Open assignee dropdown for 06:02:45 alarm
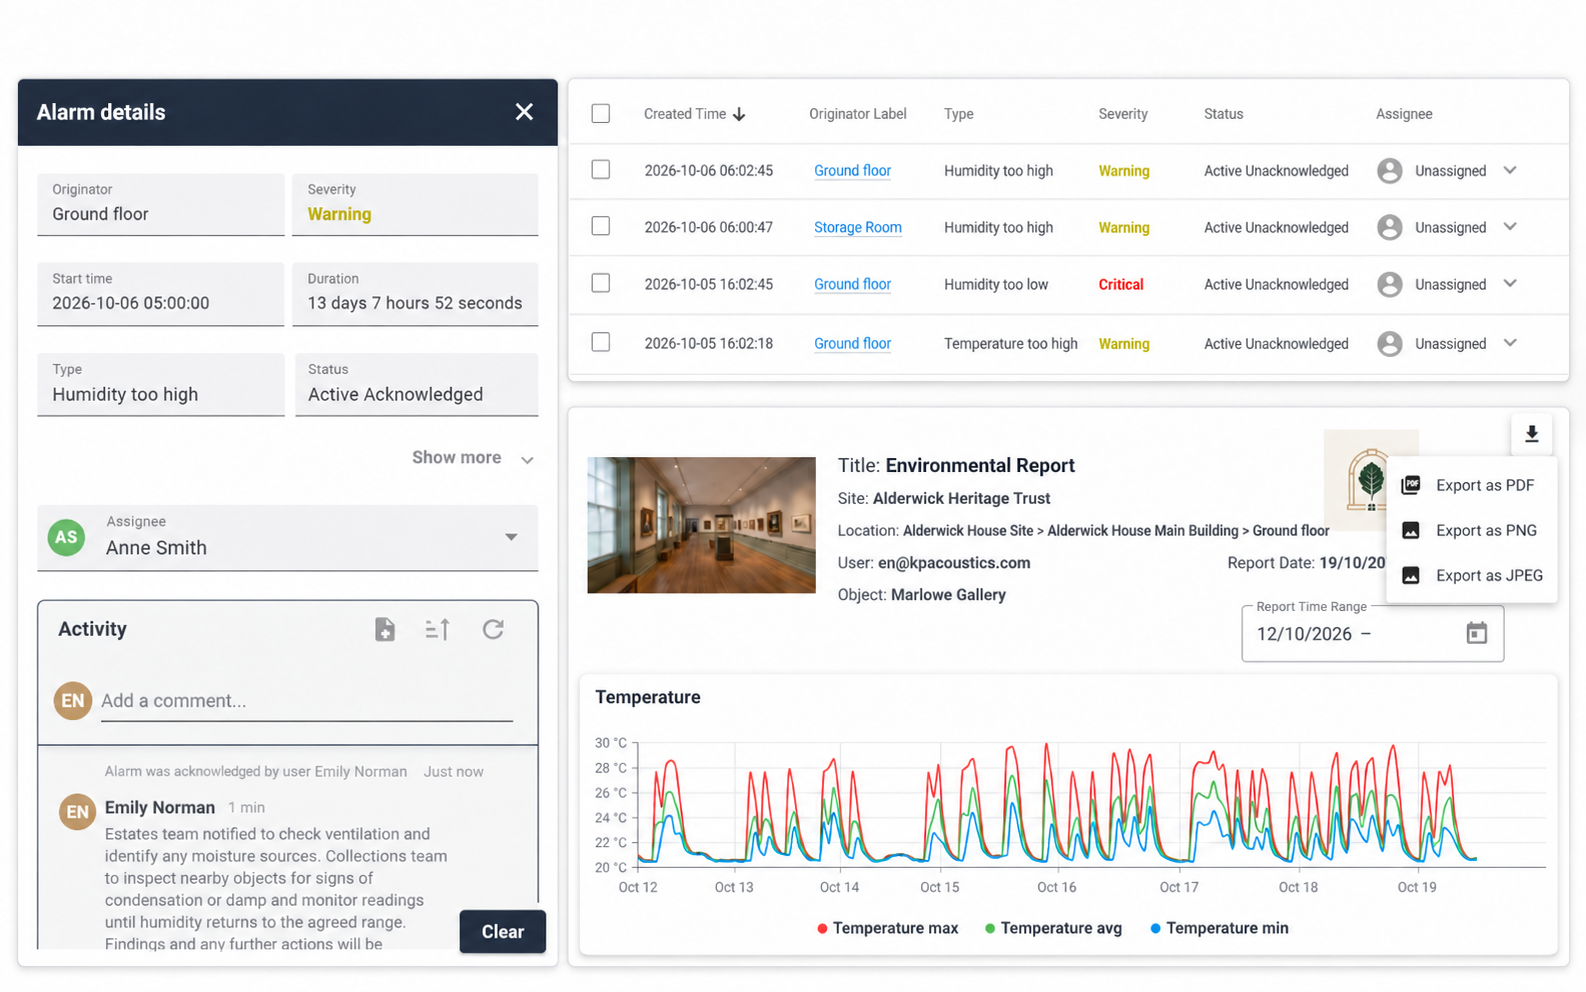The image size is (1586, 992). (1510, 171)
